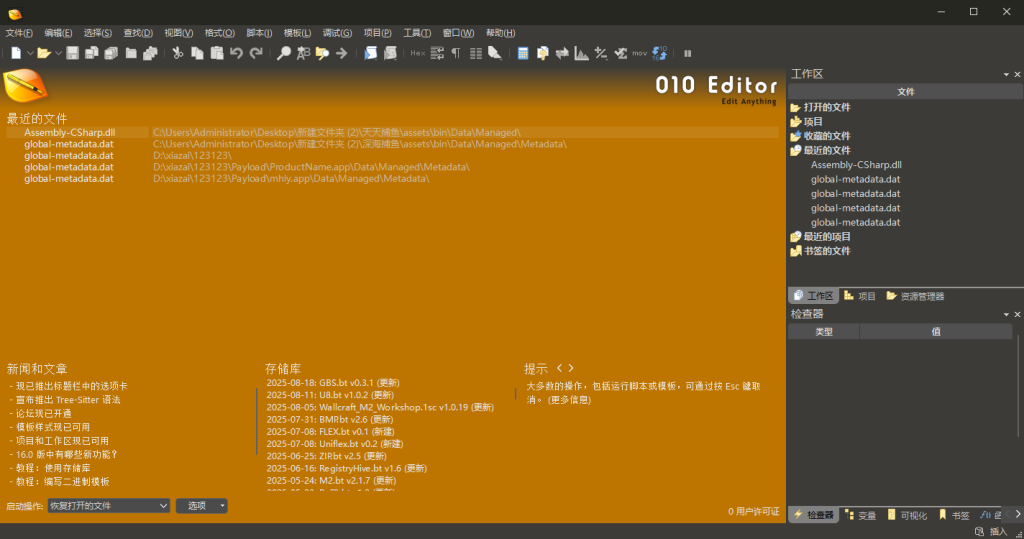Click the Run Template grey scroll icon
1024x539 pixels.
pyautogui.click(x=391, y=54)
